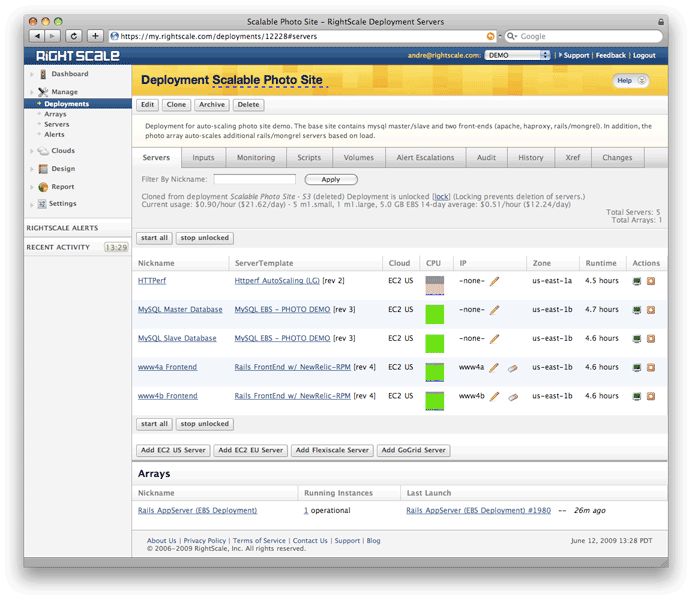Open the HTTPerf server link
Image resolution: width=692 pixels, height=600 pixels.
pos(152,281)
